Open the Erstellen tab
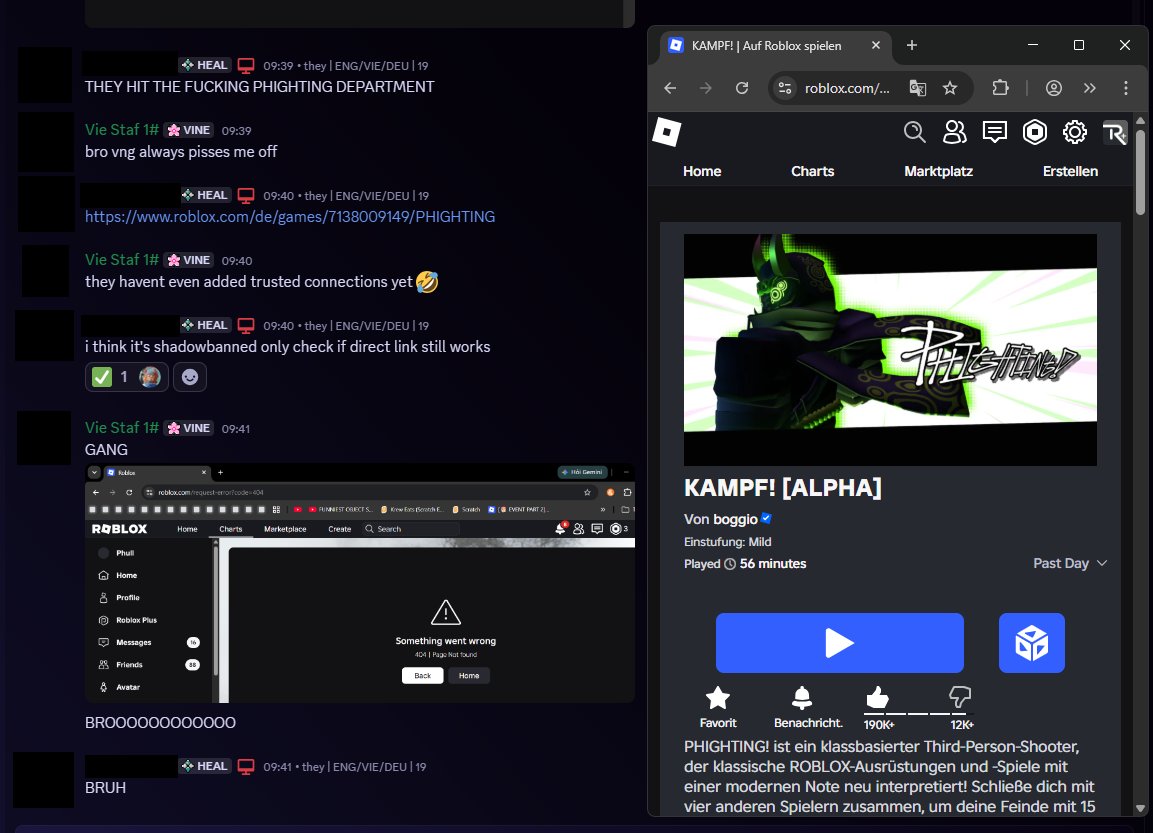The width and height of the screenshot is (1153, 833). [x=1070, y=171]
